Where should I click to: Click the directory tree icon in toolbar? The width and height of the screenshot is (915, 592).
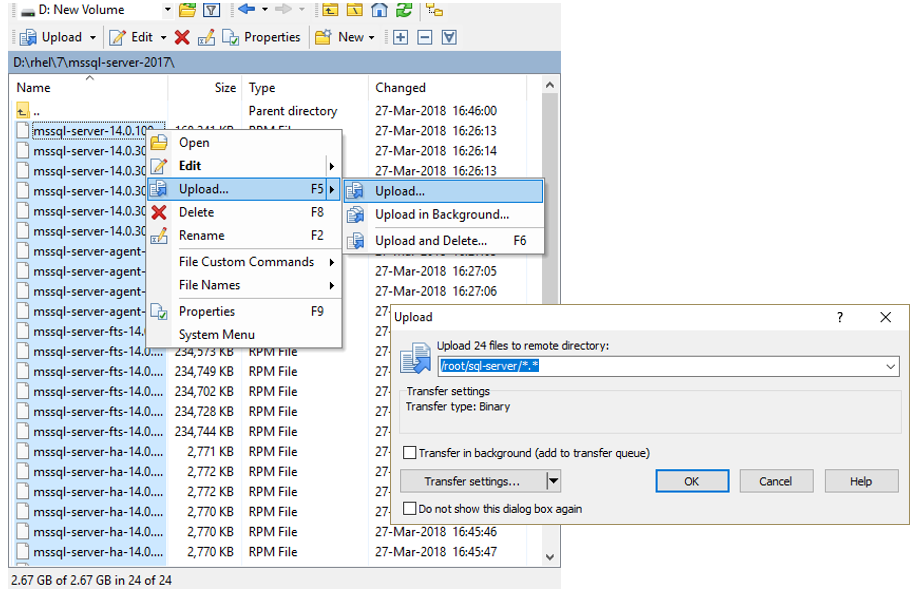(433, 10)
